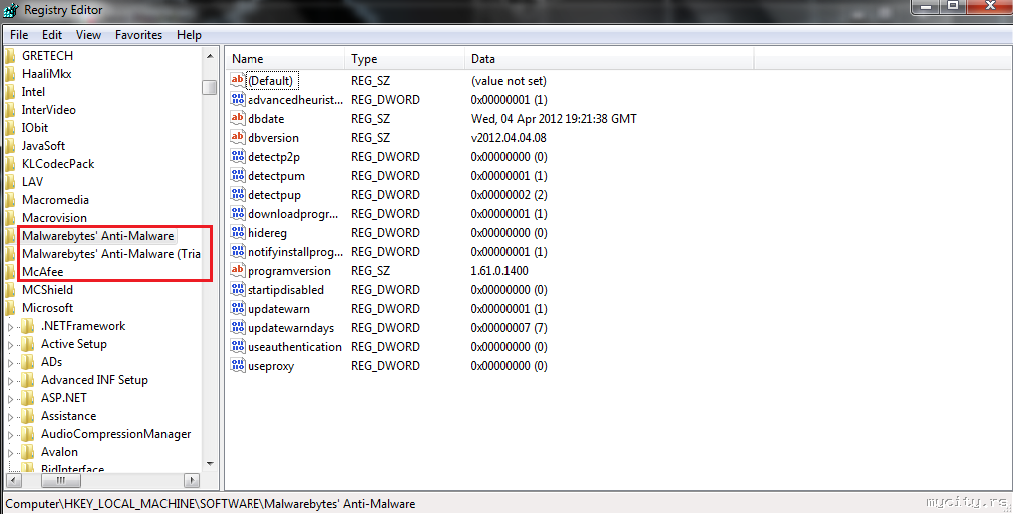1014x514 pixels.
Task: Sort values by Type column header
Action: point(404,59)
